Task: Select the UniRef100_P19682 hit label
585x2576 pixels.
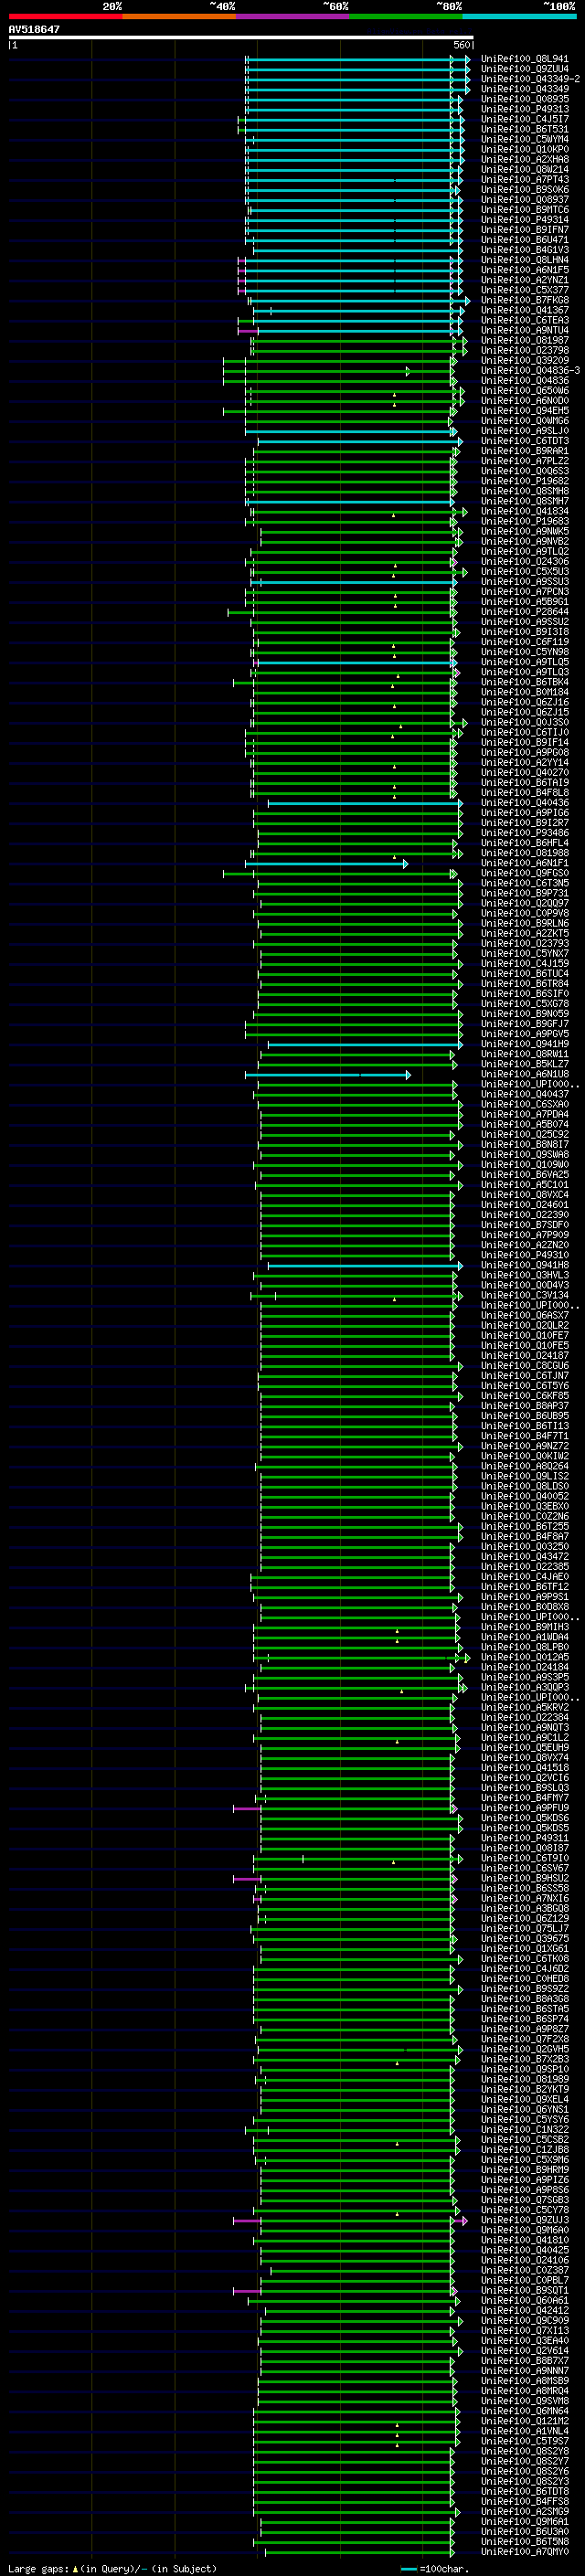Action: (x=525, y=481)
